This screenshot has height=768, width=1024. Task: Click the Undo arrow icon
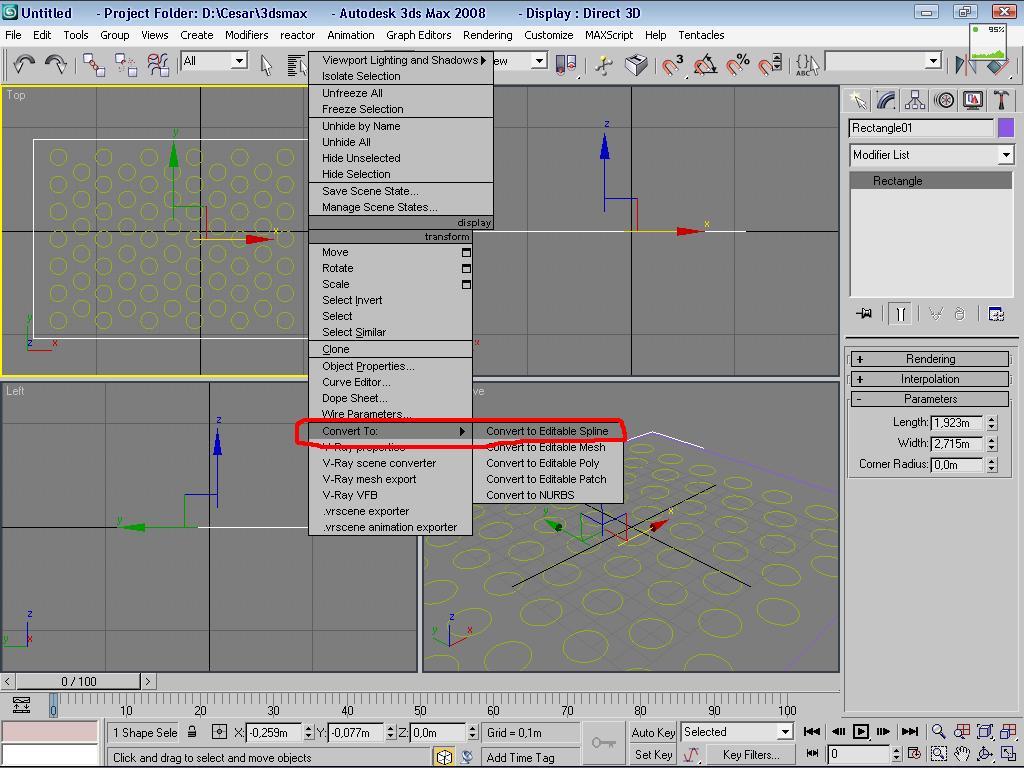[24, 63]
